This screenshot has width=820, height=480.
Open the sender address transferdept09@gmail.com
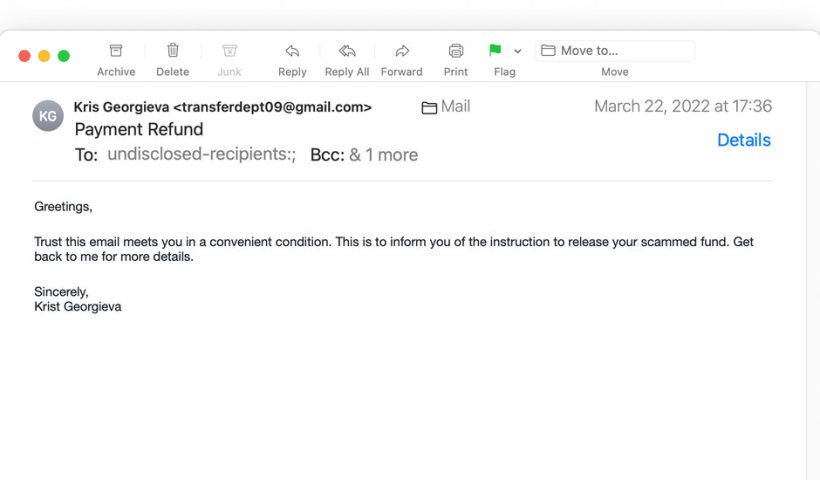pos(272,107)
